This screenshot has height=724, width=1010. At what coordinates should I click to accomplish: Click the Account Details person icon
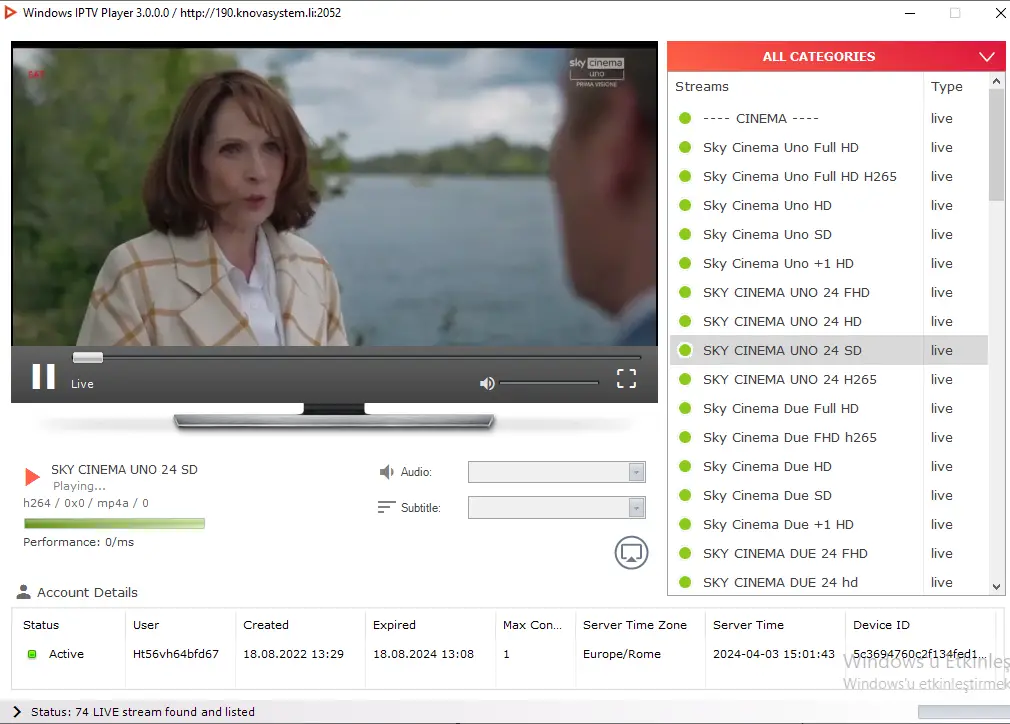pos(24,591)
